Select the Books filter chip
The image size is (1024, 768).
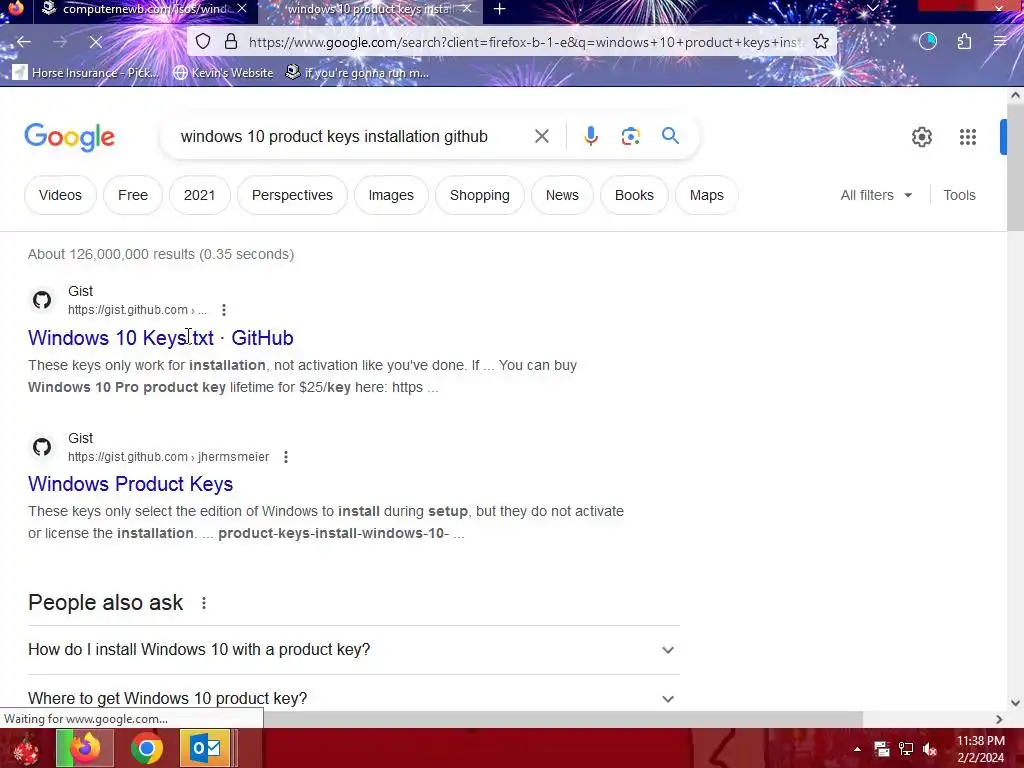(x=633, y=195)
